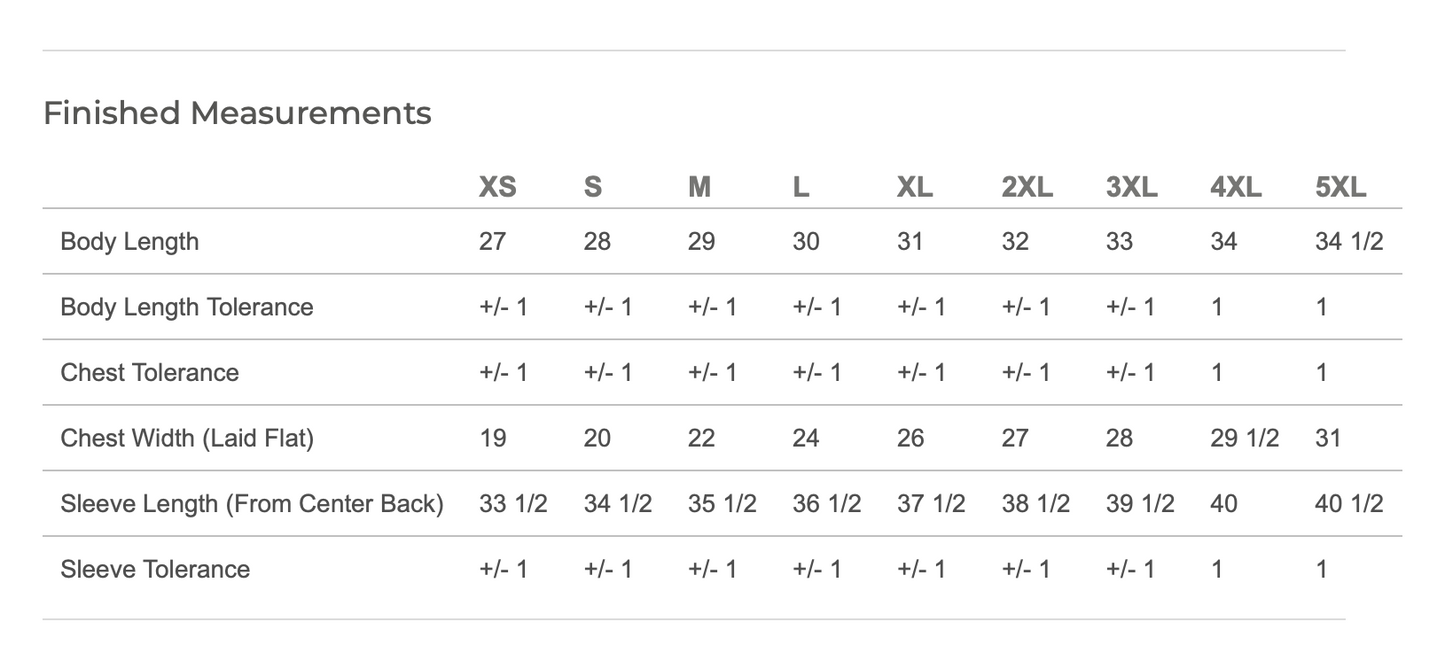The width and height of the screenshot is (1445, 645).
Task: Click the 3XL column header
Action: (x=1132, y=187)
